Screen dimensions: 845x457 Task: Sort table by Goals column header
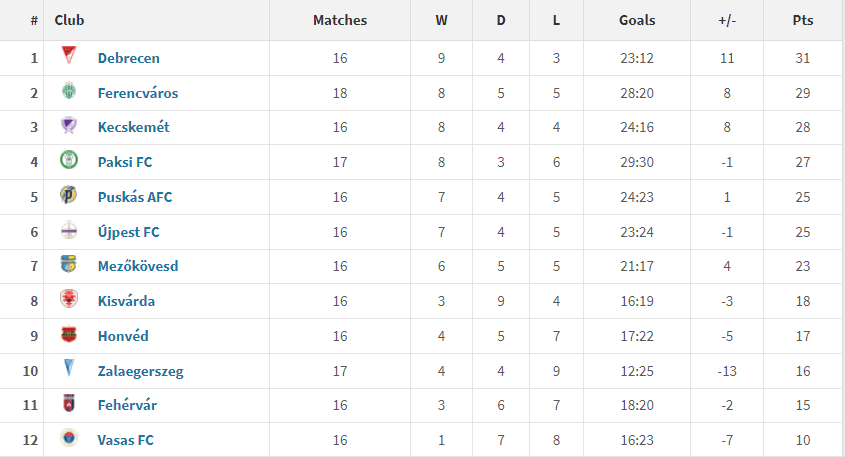tap(637, 20)
